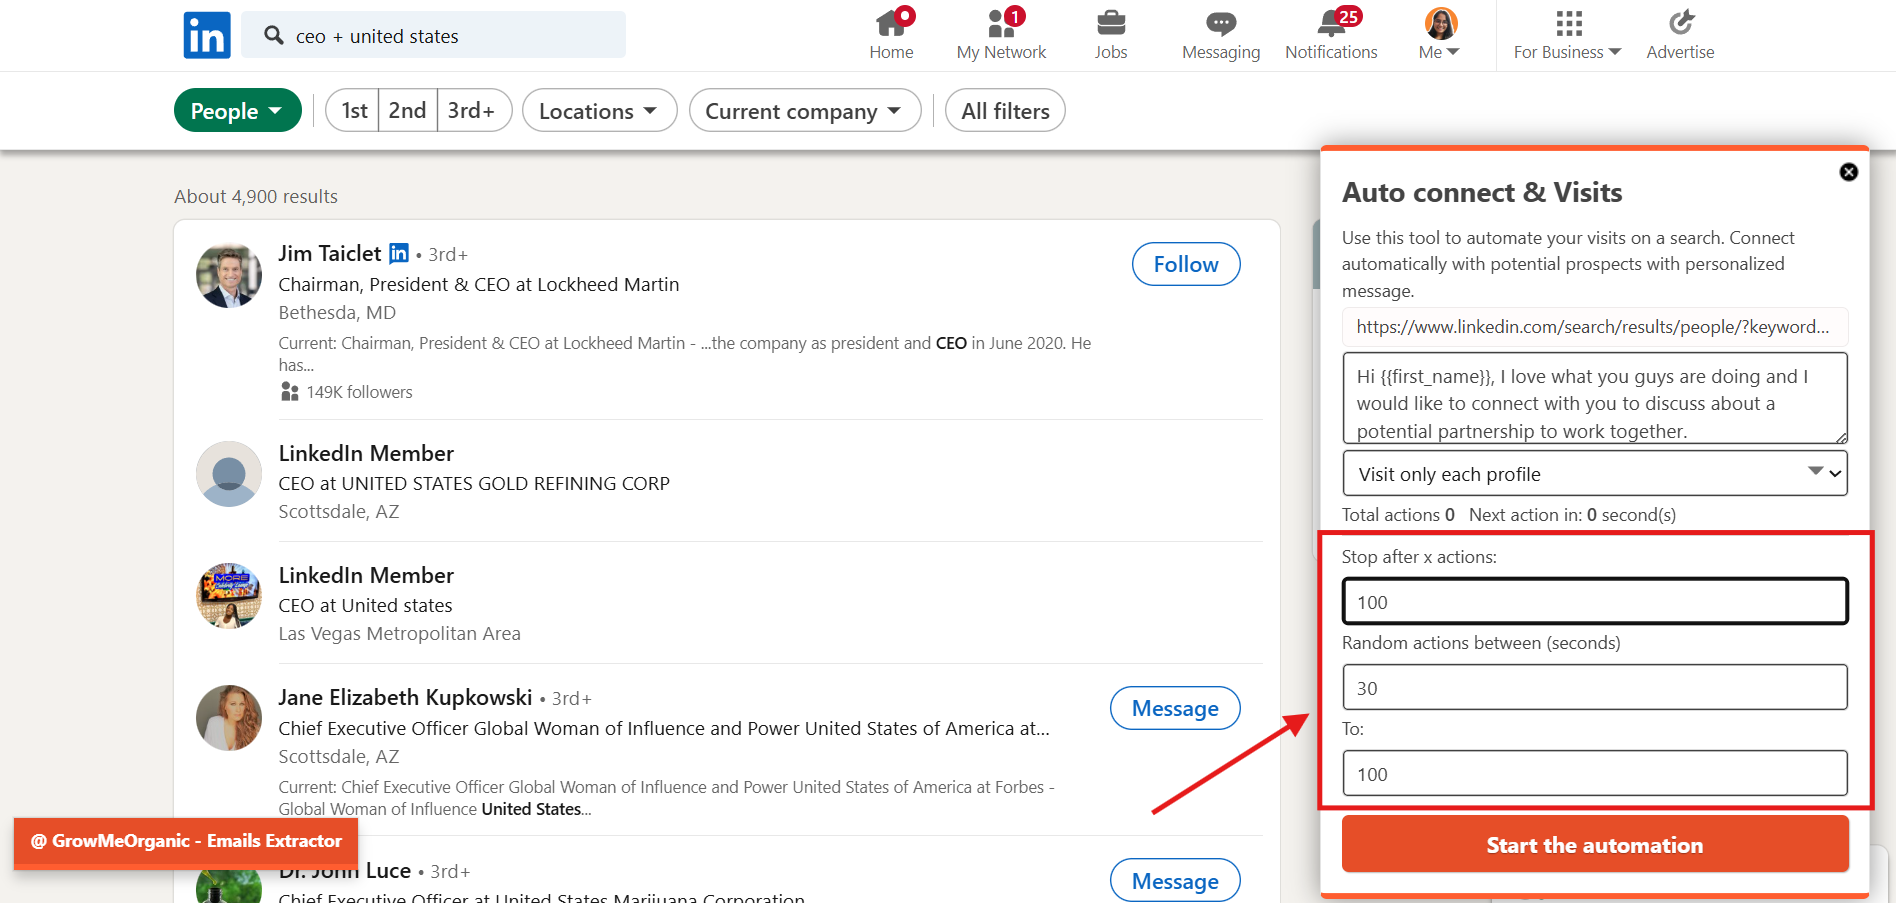
Task: Click the search URL field in panel
Action: [x=1595, y=326]
